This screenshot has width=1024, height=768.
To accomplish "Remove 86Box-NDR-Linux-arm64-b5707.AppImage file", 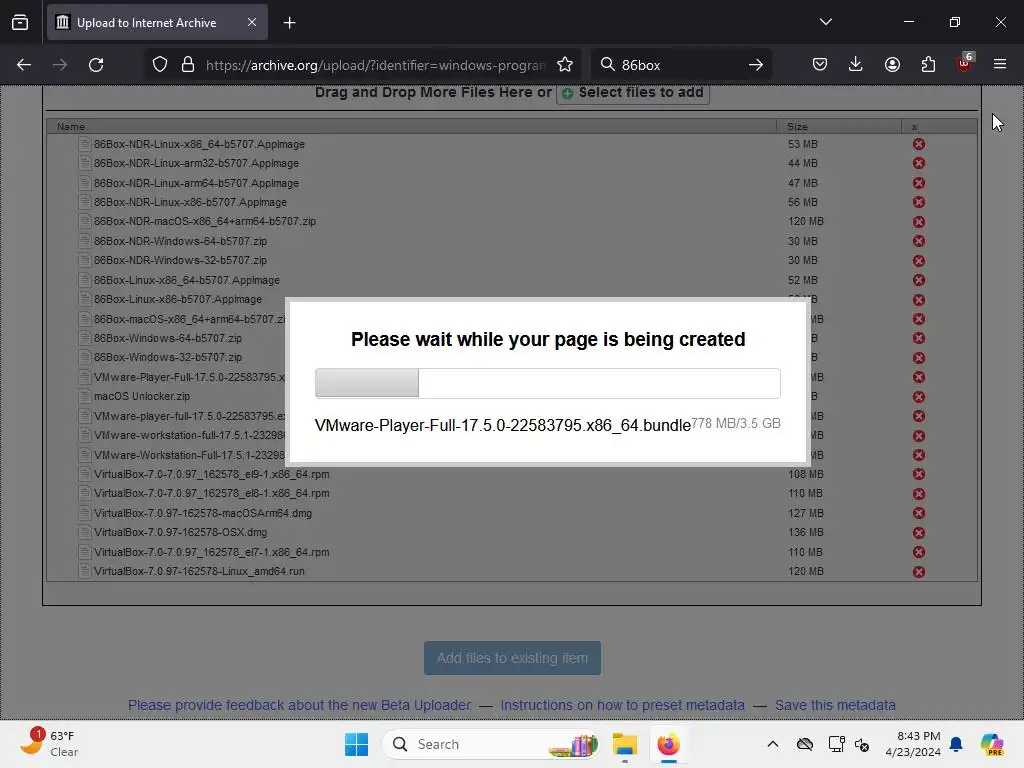I will tap(918, 183).
